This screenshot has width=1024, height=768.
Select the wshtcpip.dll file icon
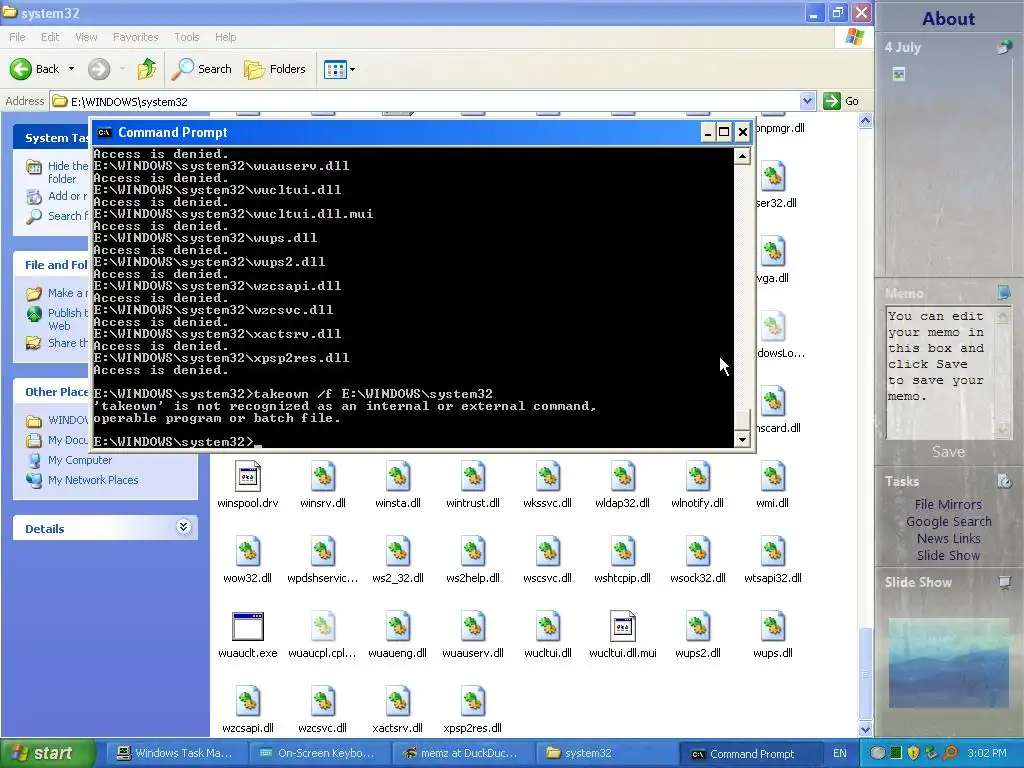pyautogui.click(x=622, y=552)
